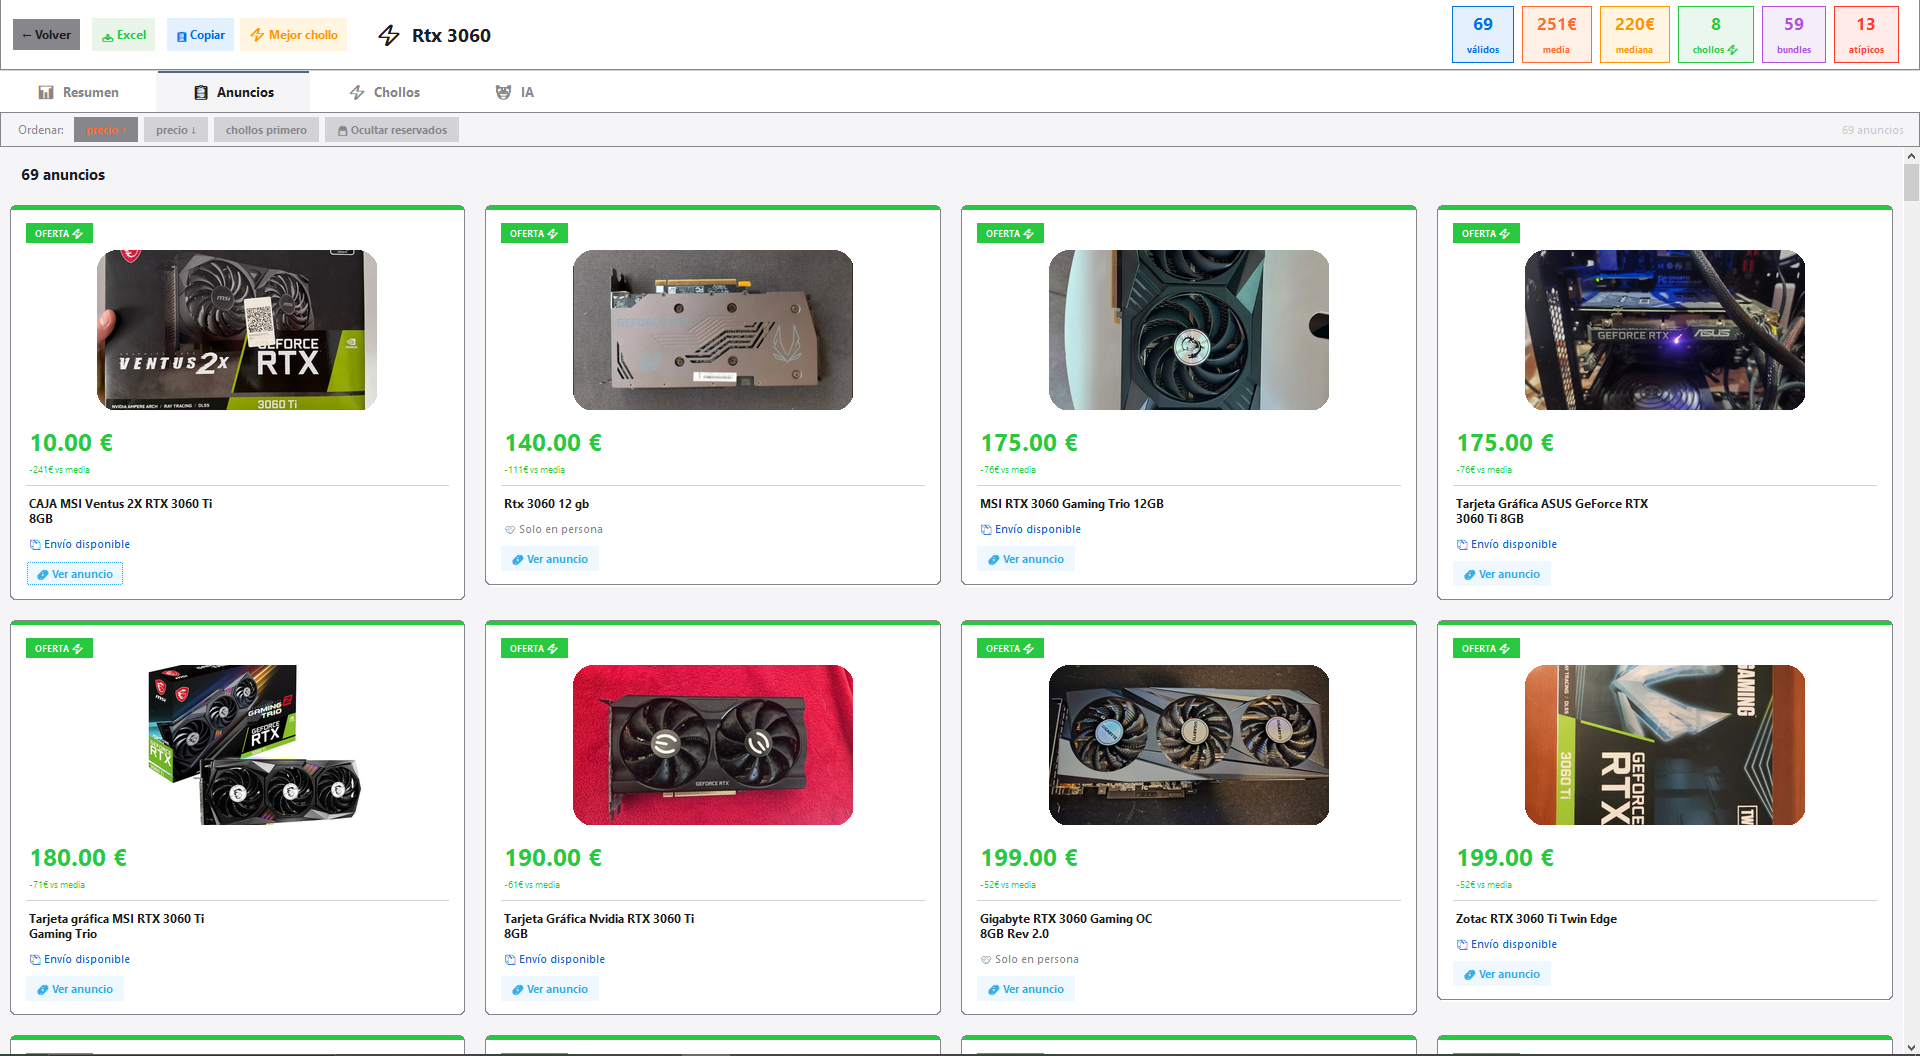Toggle Ocultar reservados filter
The height and width of the screenshot is (1056, 1920).
click(x=392, y=130)
